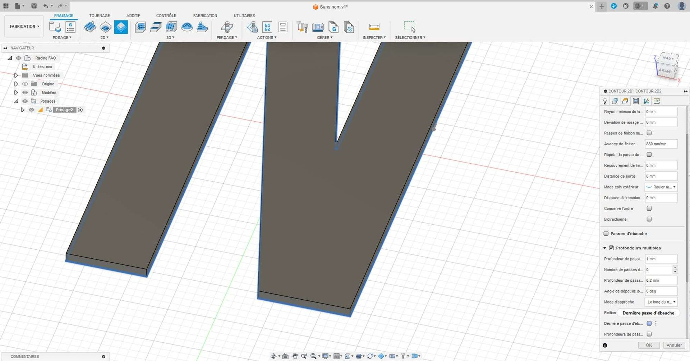Screen dimensions: 690x361
Task: Enable the Répéter la passe de finition checkbox
Action: coord(649,155)
